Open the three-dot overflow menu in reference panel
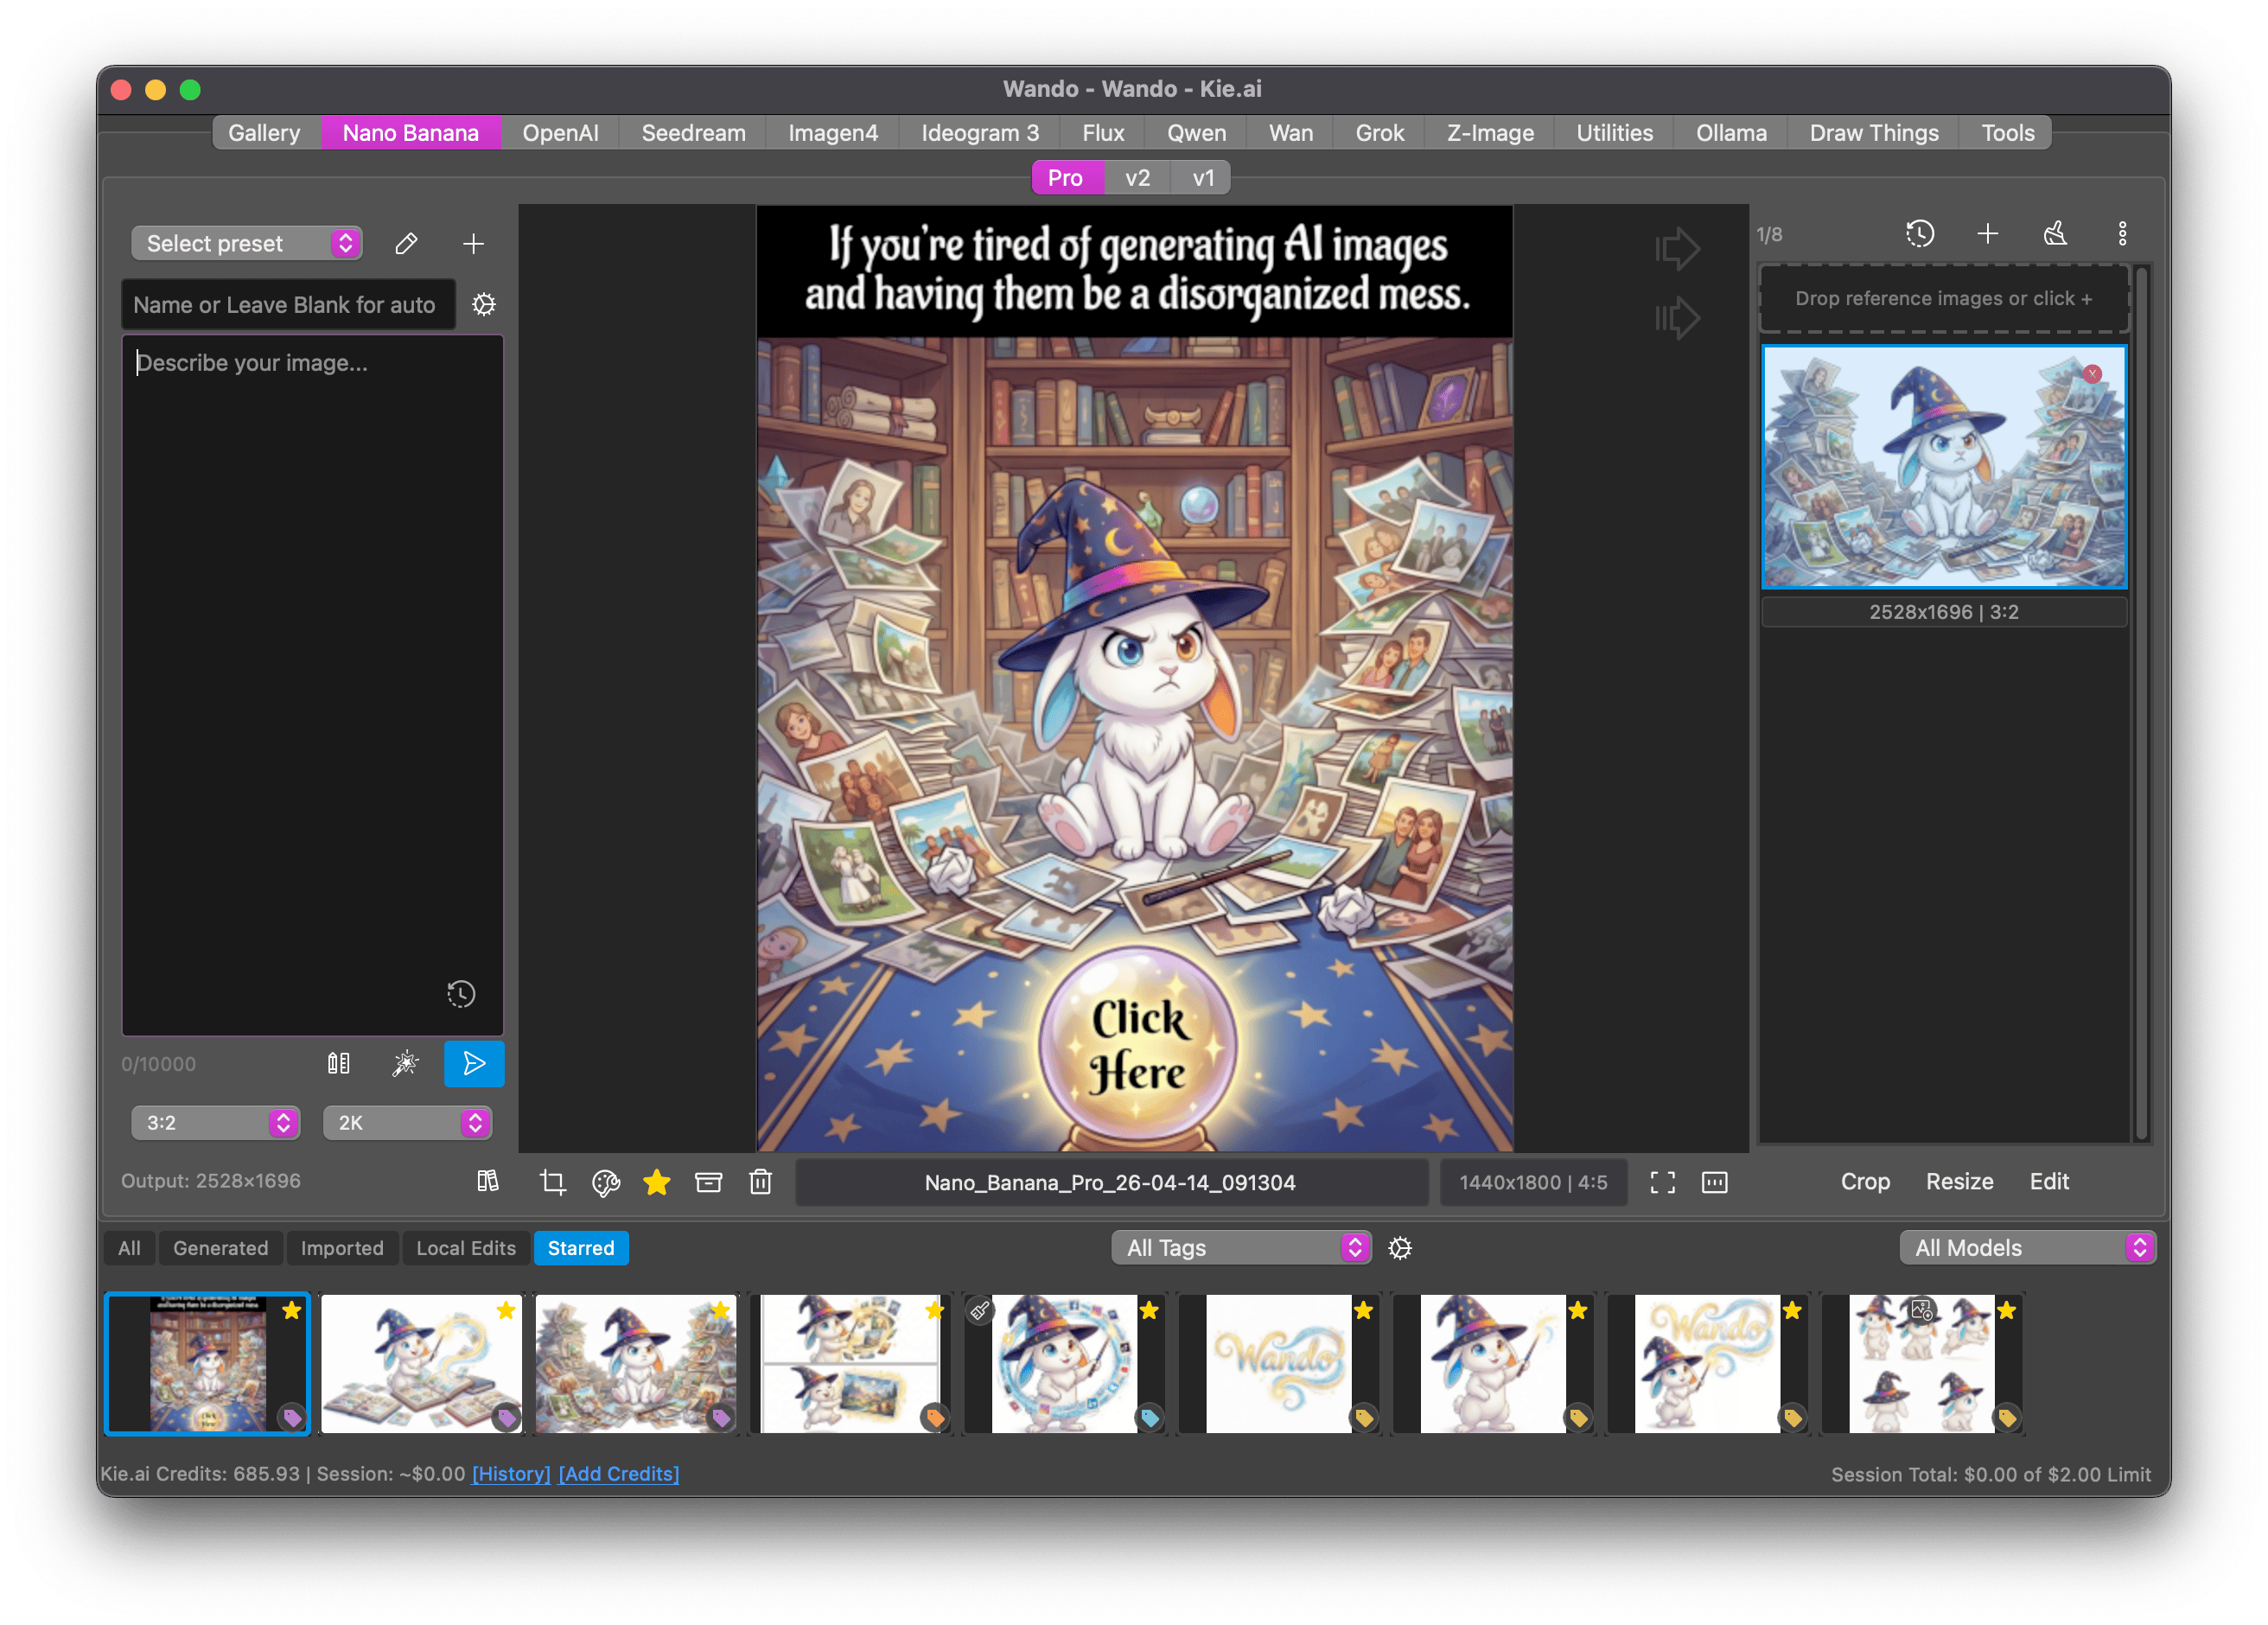2268x1625 pixels. [2123, 233]
